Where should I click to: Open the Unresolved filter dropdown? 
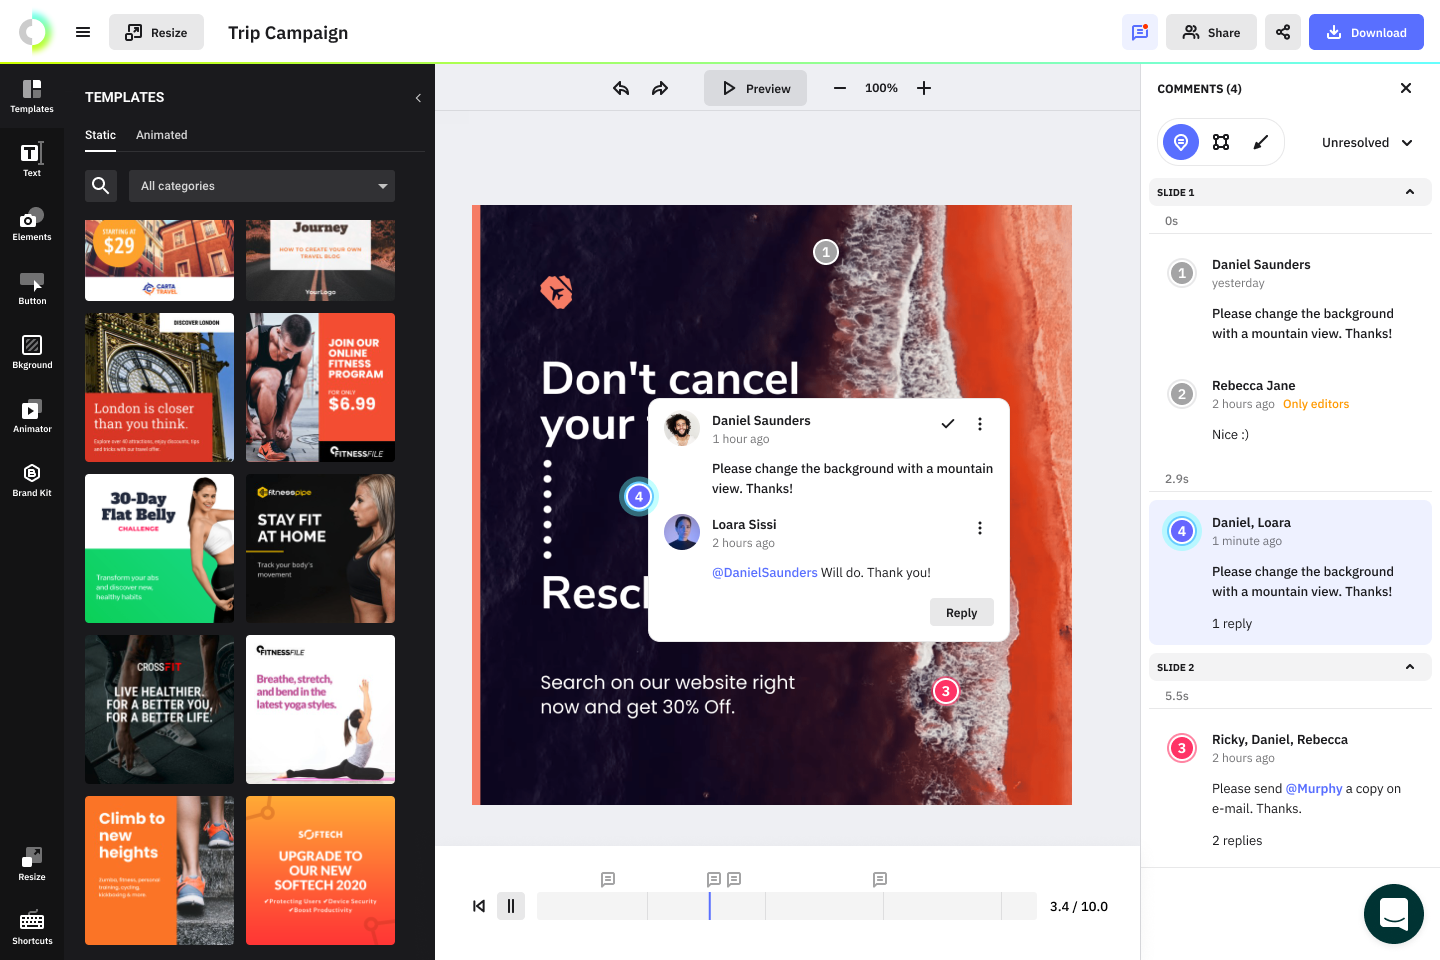point(1366,143)
